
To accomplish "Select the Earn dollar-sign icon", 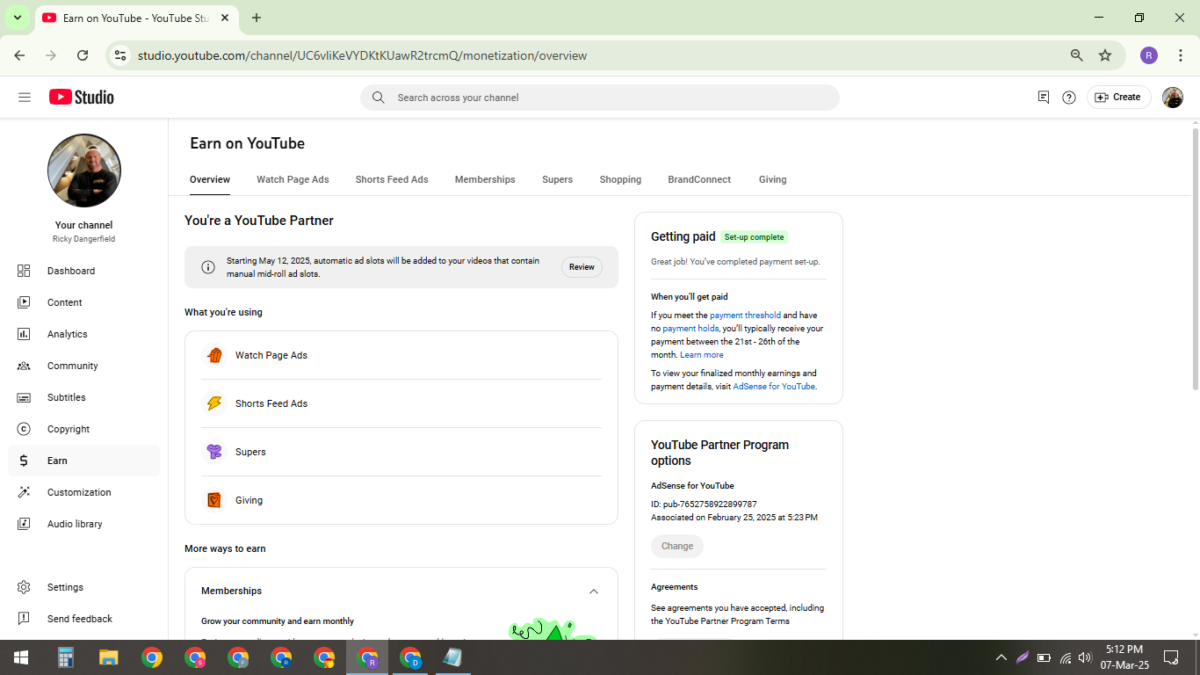I will 24,461.
